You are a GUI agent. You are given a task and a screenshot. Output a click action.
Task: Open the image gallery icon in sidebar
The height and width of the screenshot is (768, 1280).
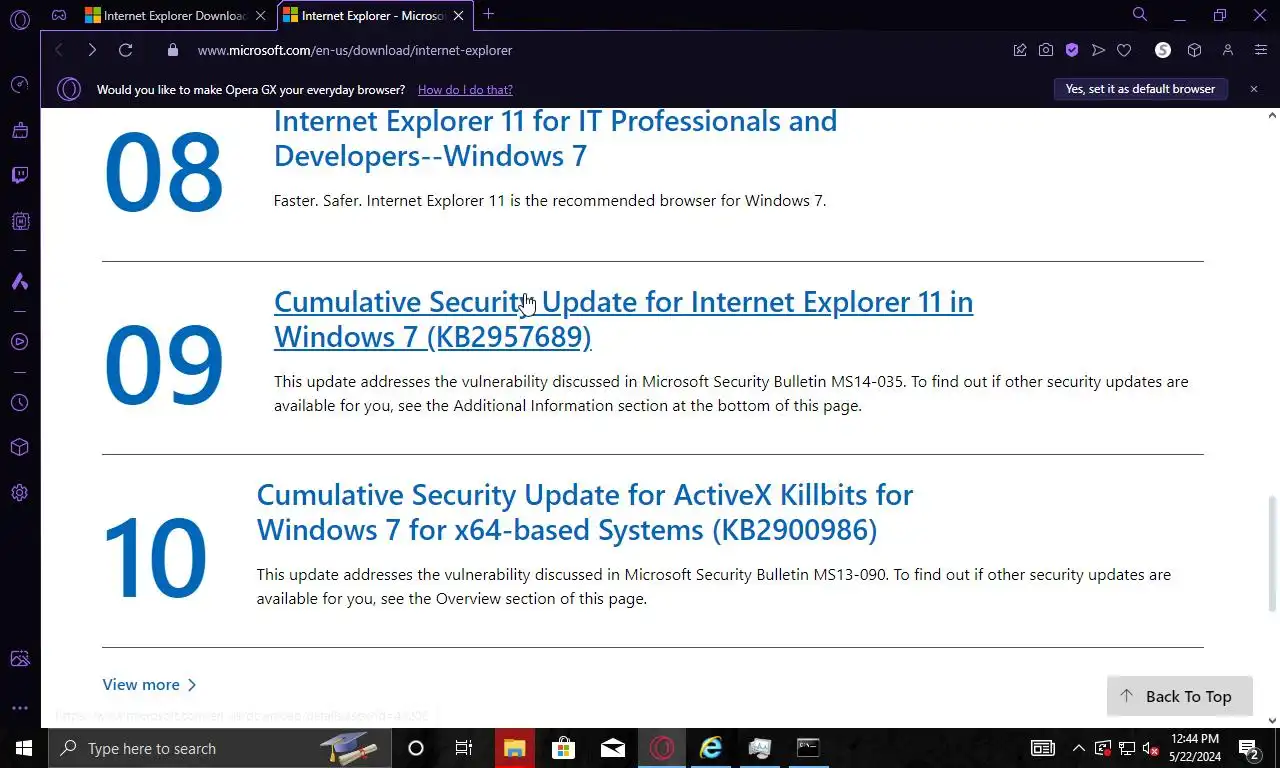[x=19, y=659]
